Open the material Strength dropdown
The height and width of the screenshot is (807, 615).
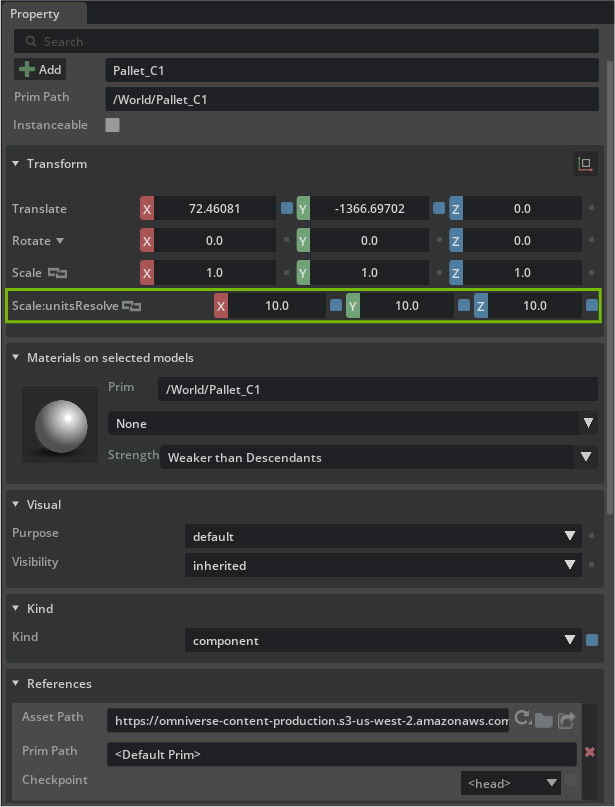pos(378,458)
